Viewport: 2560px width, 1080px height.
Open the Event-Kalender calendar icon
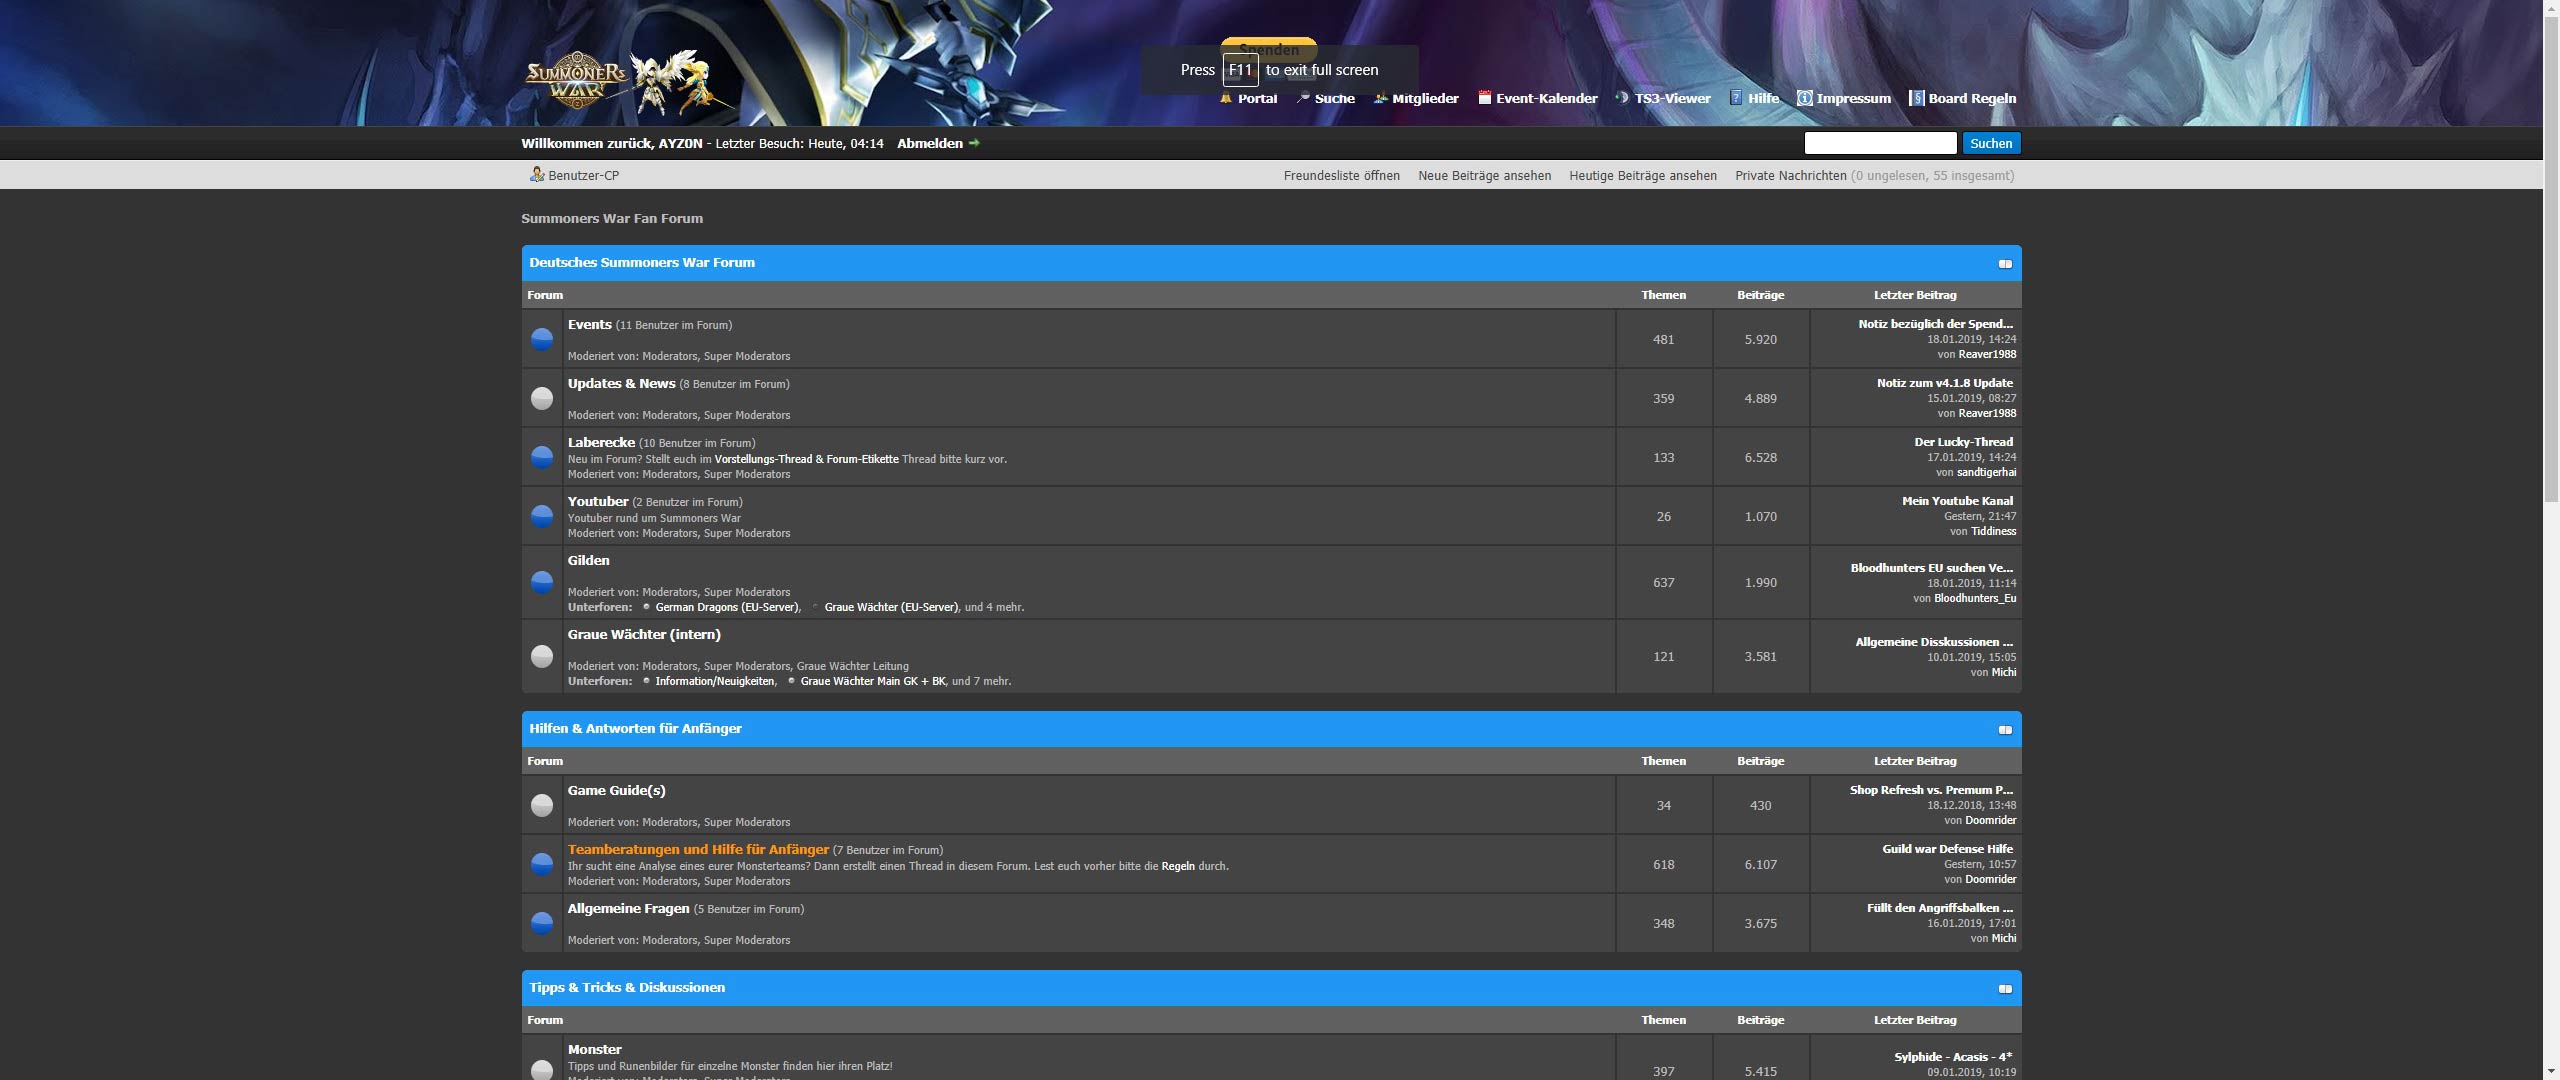click(1485, 98)
